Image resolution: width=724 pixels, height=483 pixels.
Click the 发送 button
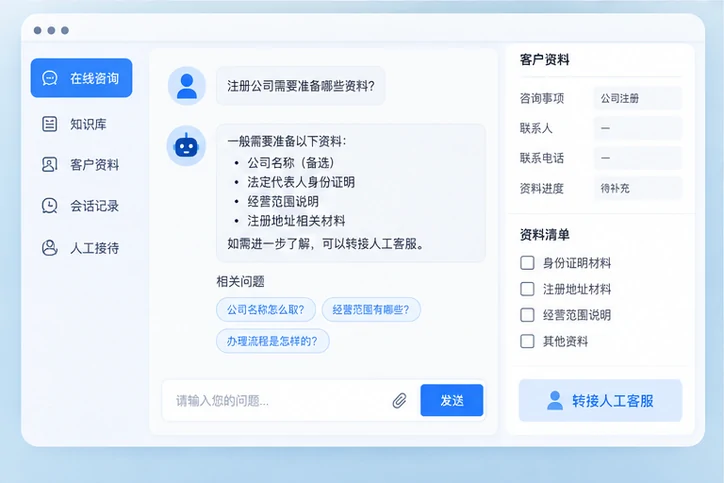452,400
